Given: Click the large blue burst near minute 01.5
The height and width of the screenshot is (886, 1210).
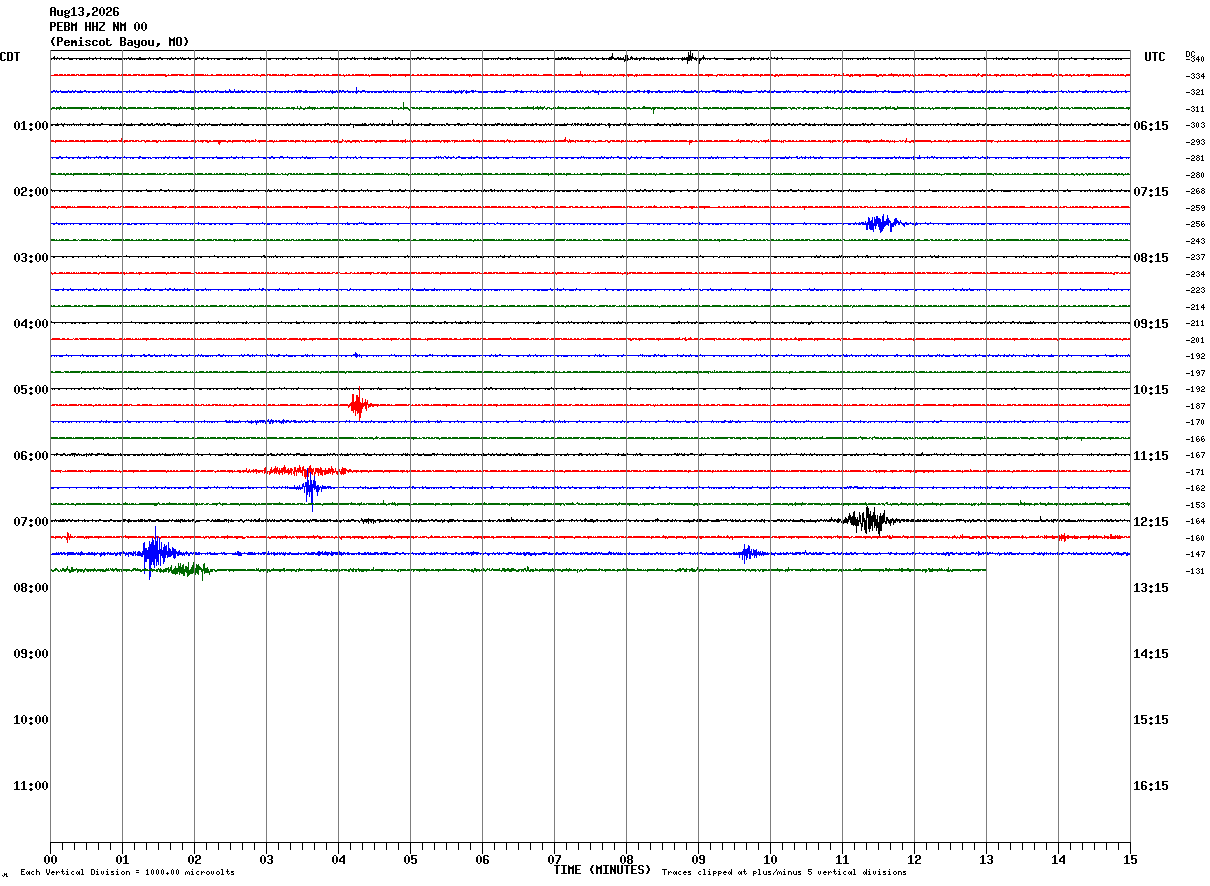Looking at the screenshot, I should tap(156, 553).
